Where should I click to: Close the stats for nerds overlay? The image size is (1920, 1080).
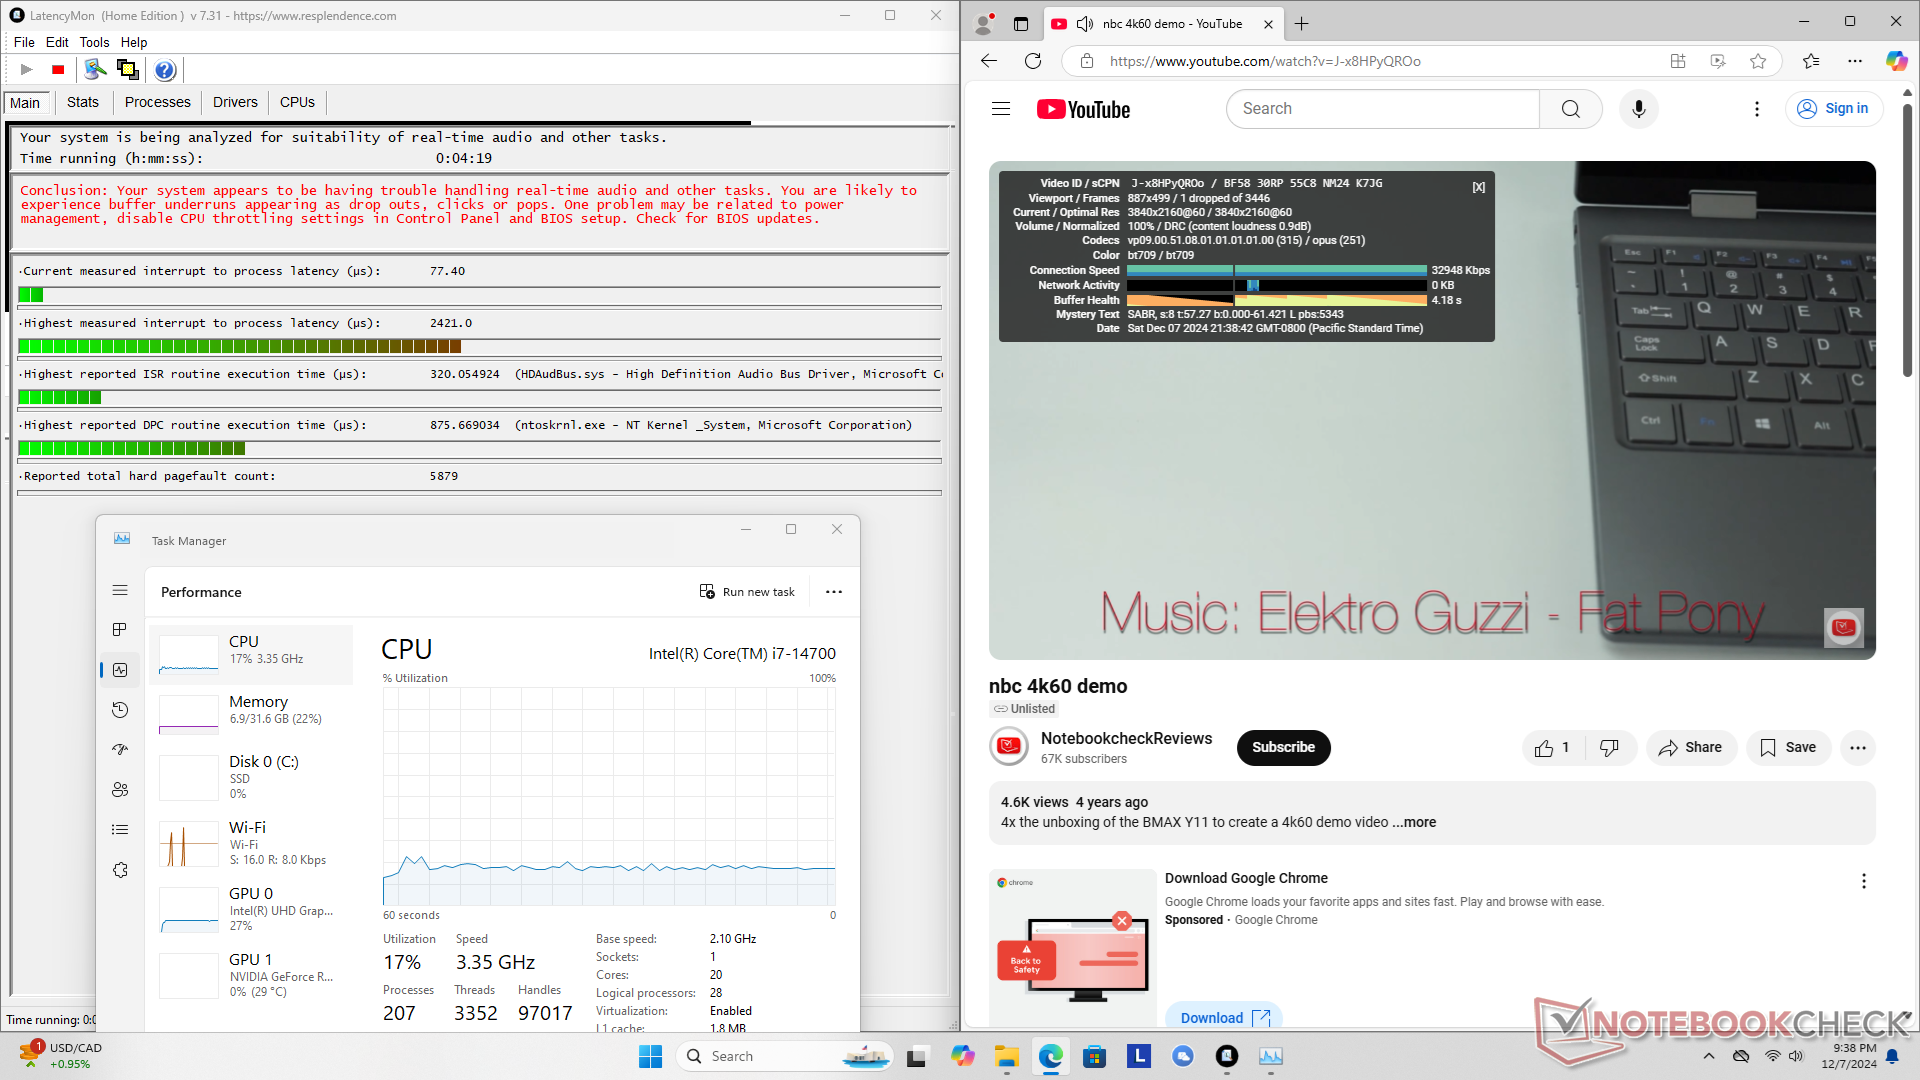1478,187
